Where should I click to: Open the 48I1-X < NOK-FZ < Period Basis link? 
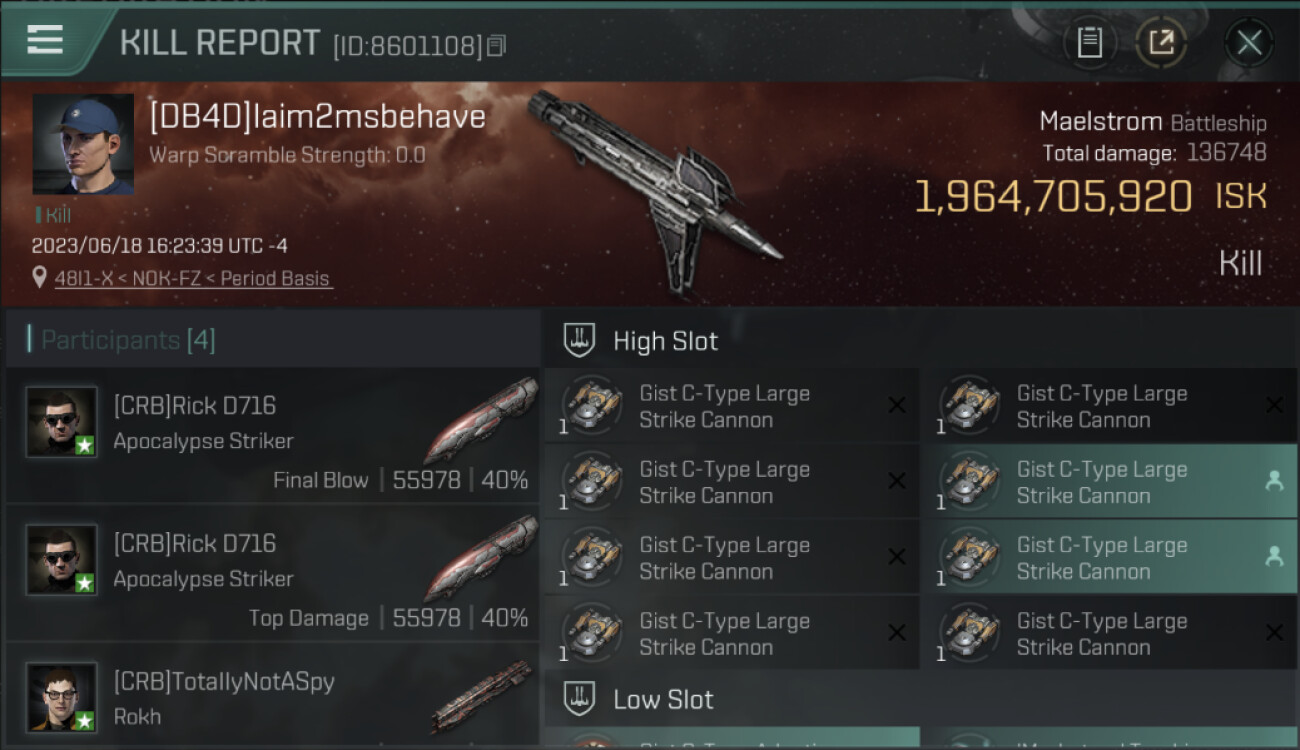point(192,279)
